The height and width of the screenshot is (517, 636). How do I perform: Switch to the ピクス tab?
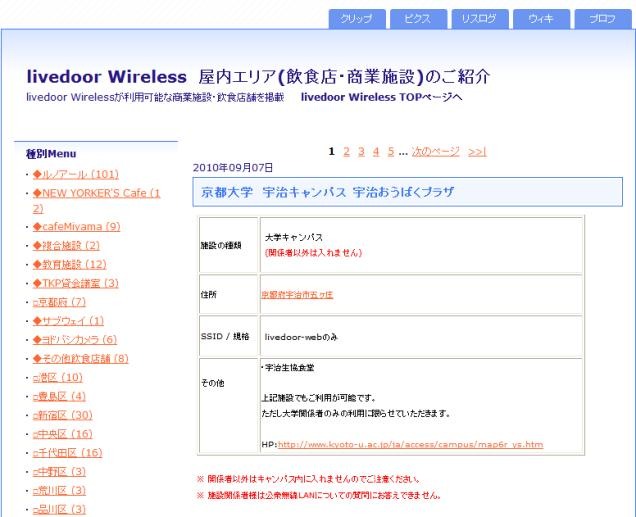point(419,19)
